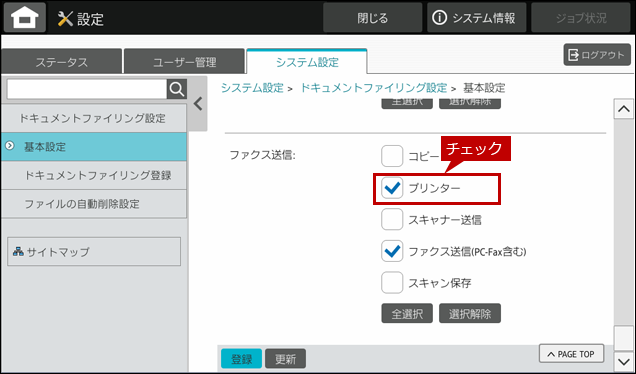Open システム情報 info button

click(x=476, y=17)
